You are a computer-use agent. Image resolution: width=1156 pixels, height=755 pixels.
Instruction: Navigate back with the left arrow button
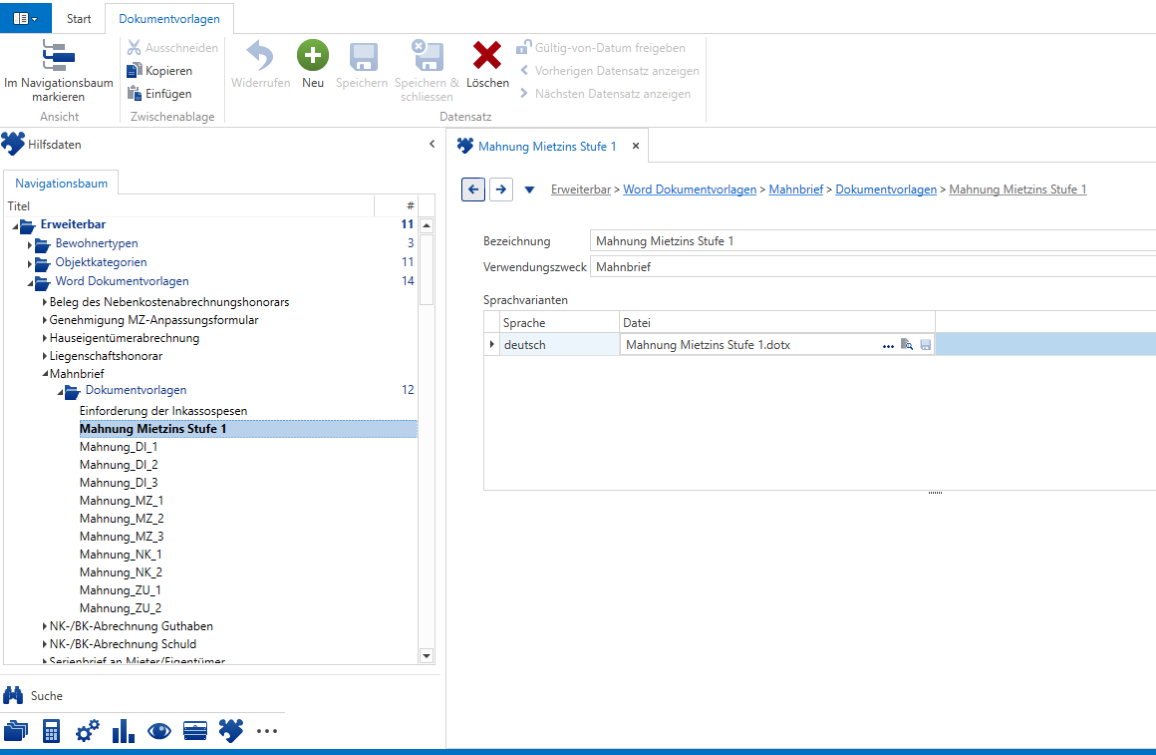pyautogui.click(x=473, y=189)
